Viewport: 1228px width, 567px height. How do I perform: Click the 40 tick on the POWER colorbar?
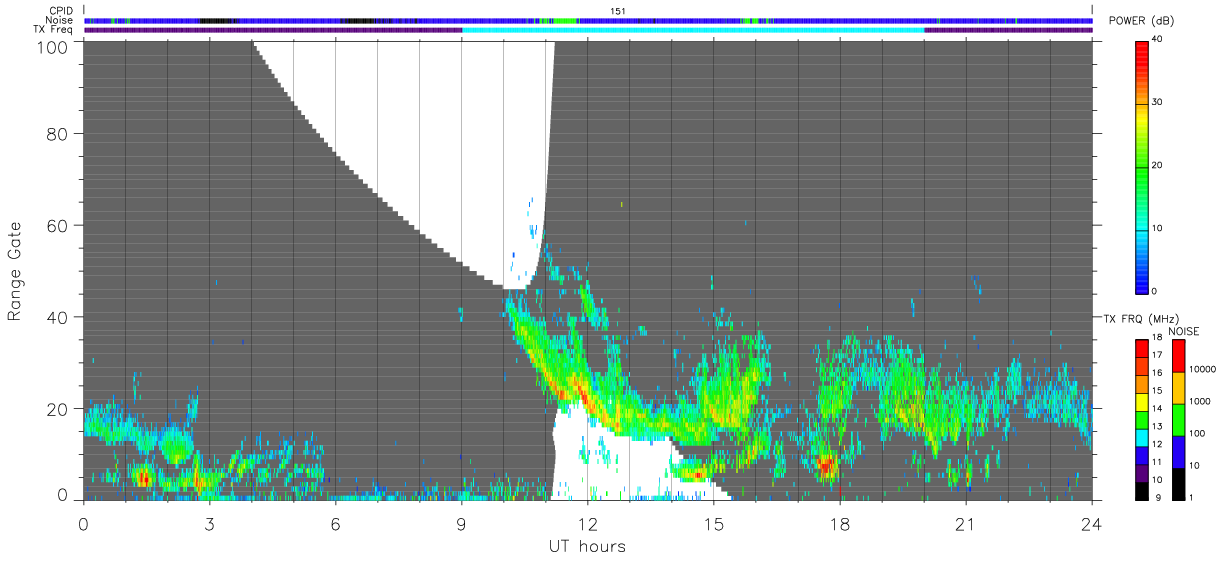(x=1157, y=40)
